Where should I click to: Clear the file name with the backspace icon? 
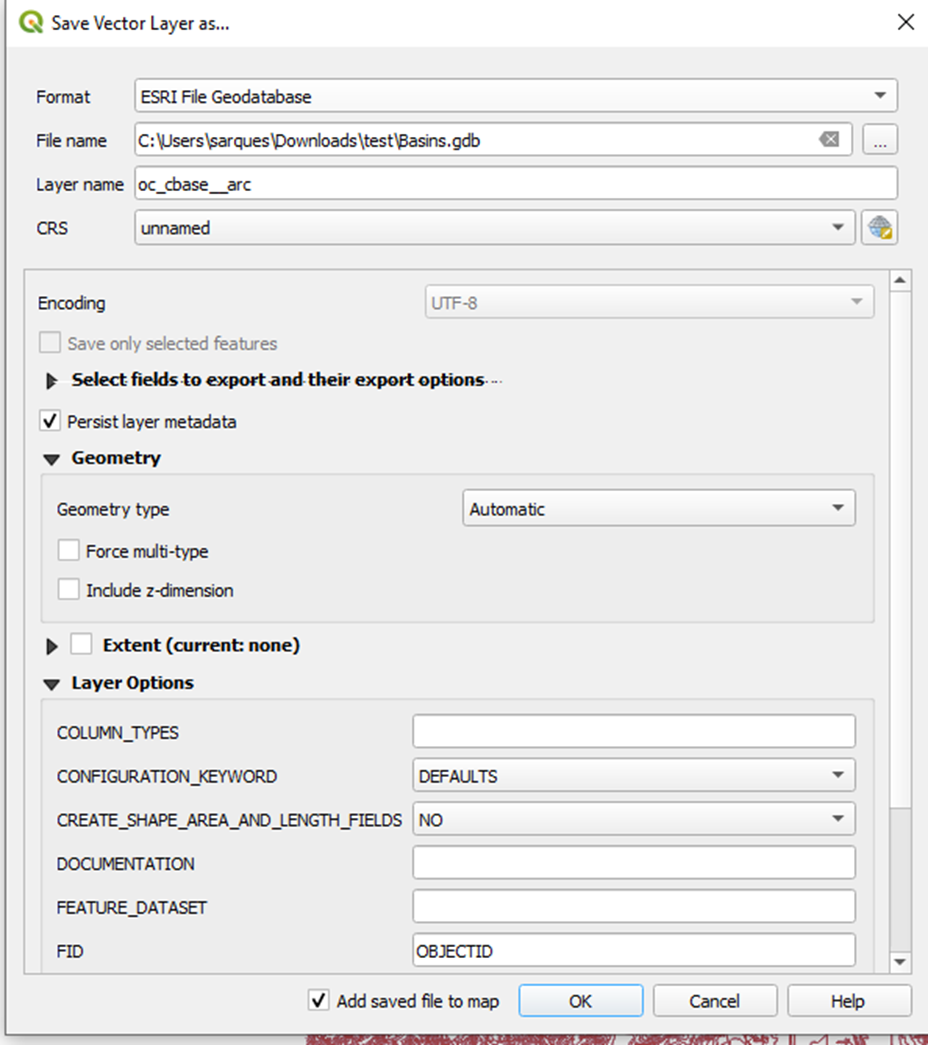(x=829, y=140)
